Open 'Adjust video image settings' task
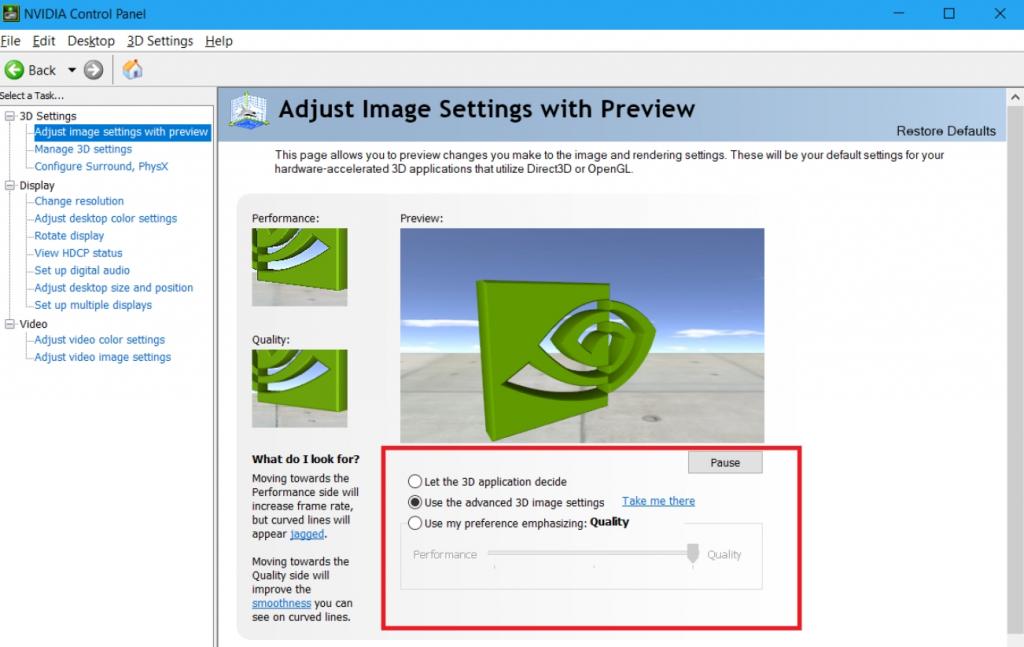 tap(103, 357)
